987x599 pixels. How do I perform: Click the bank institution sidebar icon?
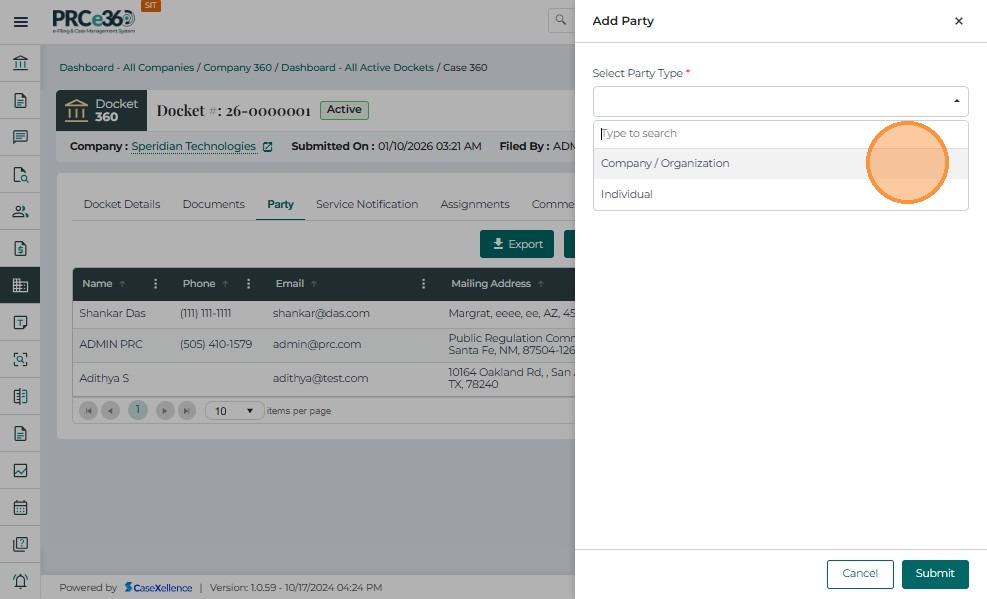pos(20,63)
